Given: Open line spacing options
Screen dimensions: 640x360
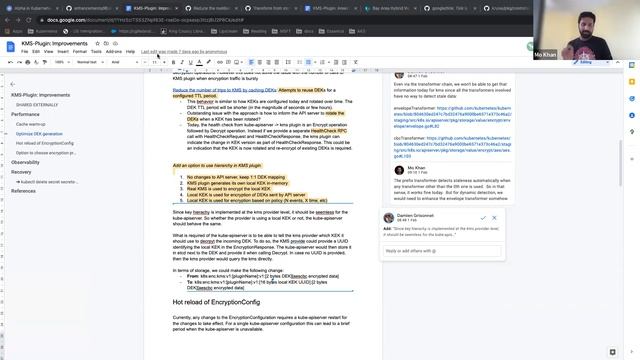Looking at the screenshot, I should (x=288, y=62).
